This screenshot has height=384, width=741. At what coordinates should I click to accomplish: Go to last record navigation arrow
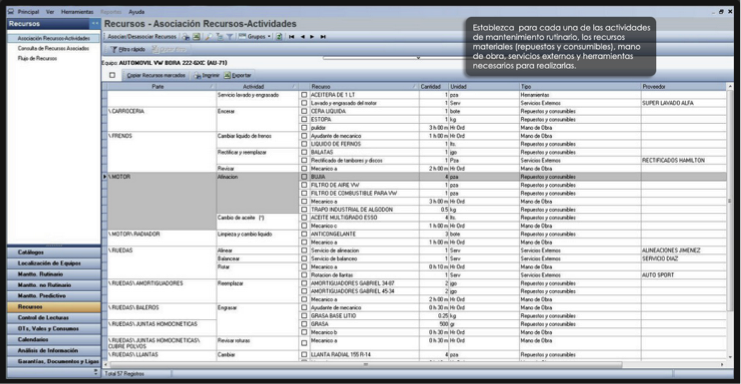coord(323,36)
